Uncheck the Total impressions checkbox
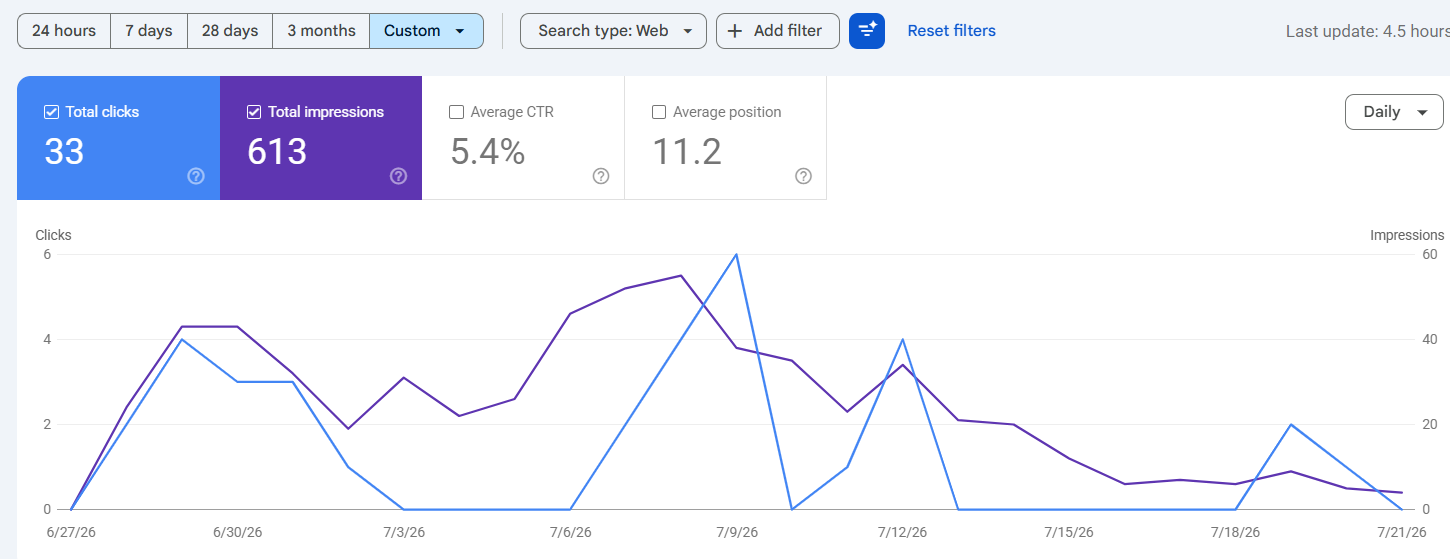1450x559 pixels. (x=254, y=112)
